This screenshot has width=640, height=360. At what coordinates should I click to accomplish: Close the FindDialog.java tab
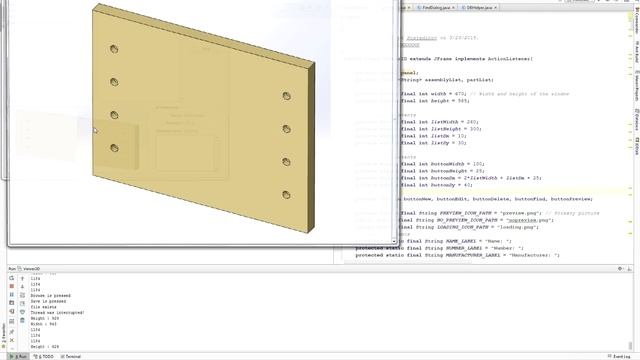(x=453, y=8)
